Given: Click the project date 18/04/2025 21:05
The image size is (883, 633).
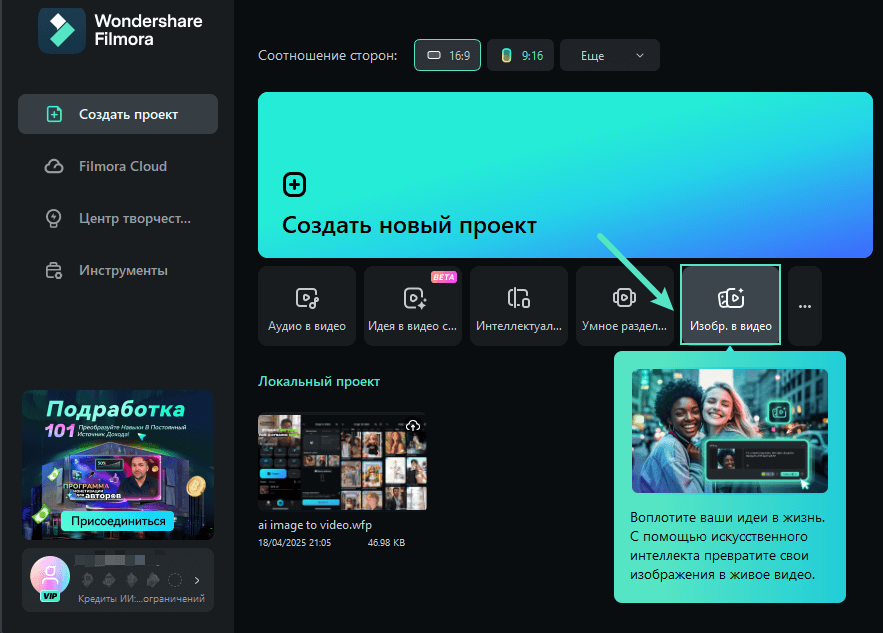Looking at the screenshot, I should point(295,543).
